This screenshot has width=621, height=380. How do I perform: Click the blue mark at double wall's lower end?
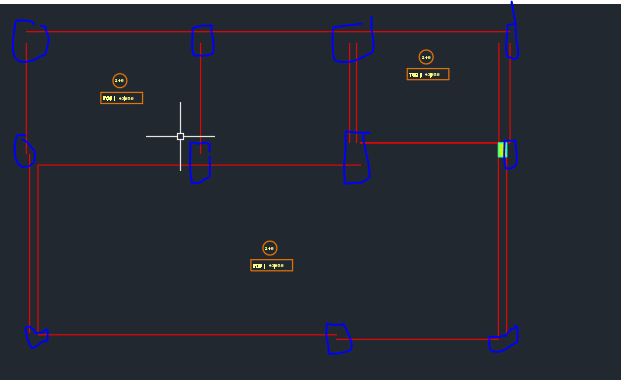(x=357, y=158)
